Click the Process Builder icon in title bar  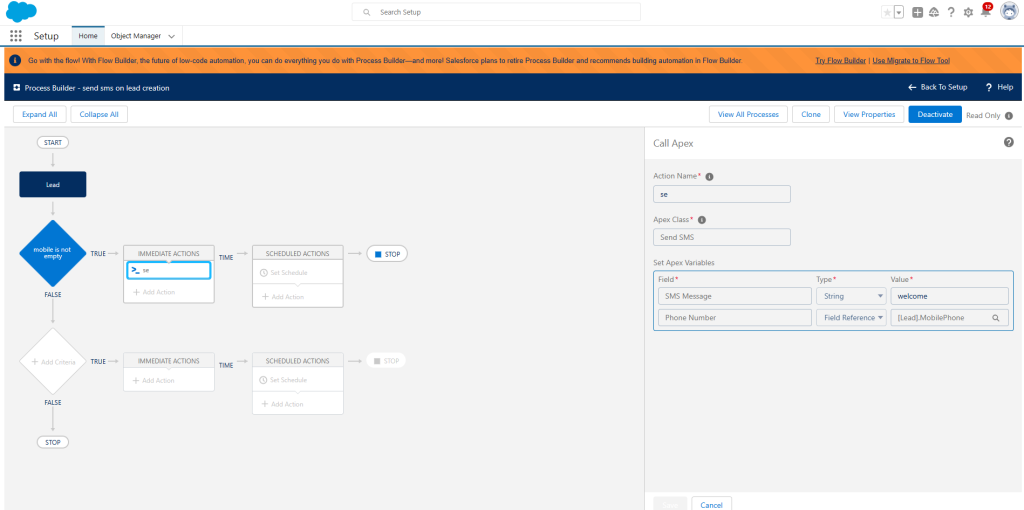16,87
